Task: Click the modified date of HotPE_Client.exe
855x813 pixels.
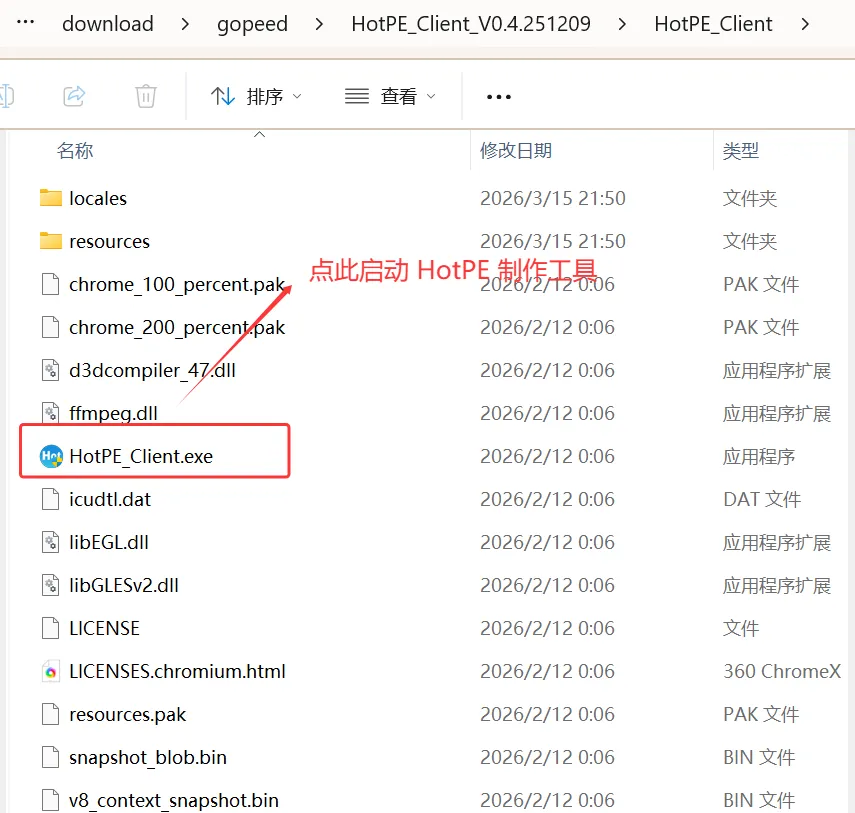Action: (x=547, y=456)
